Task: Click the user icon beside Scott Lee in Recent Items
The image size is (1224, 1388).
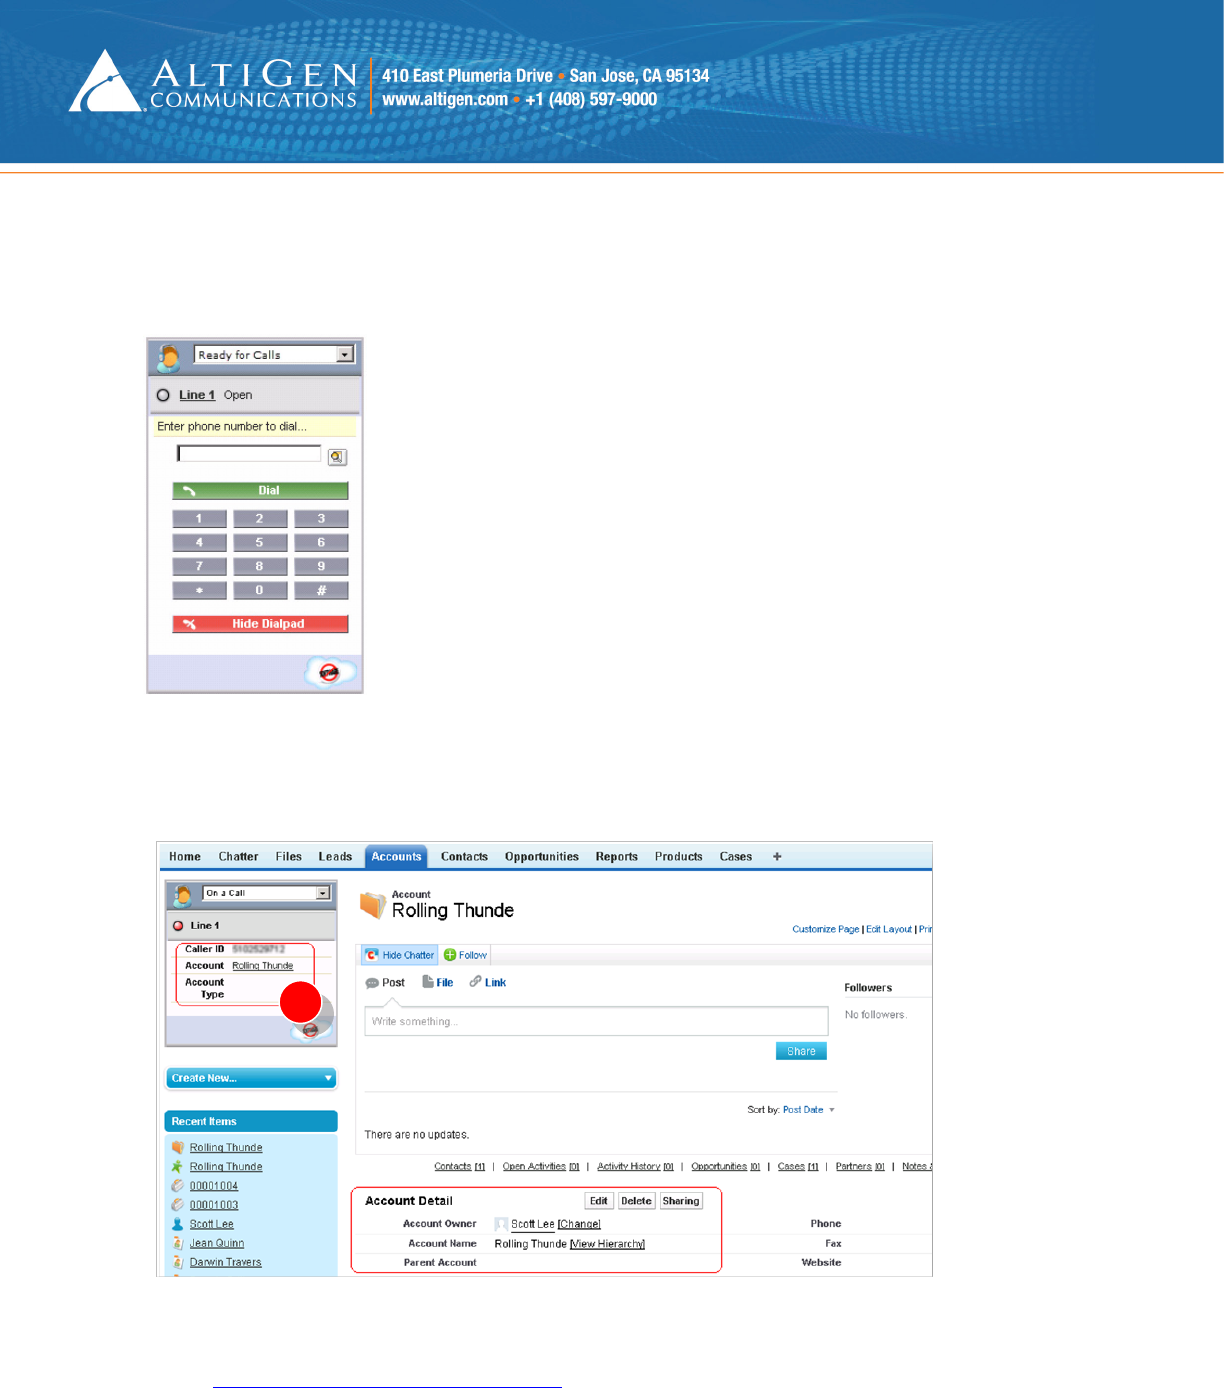Action: click(x=178, y=1224)
